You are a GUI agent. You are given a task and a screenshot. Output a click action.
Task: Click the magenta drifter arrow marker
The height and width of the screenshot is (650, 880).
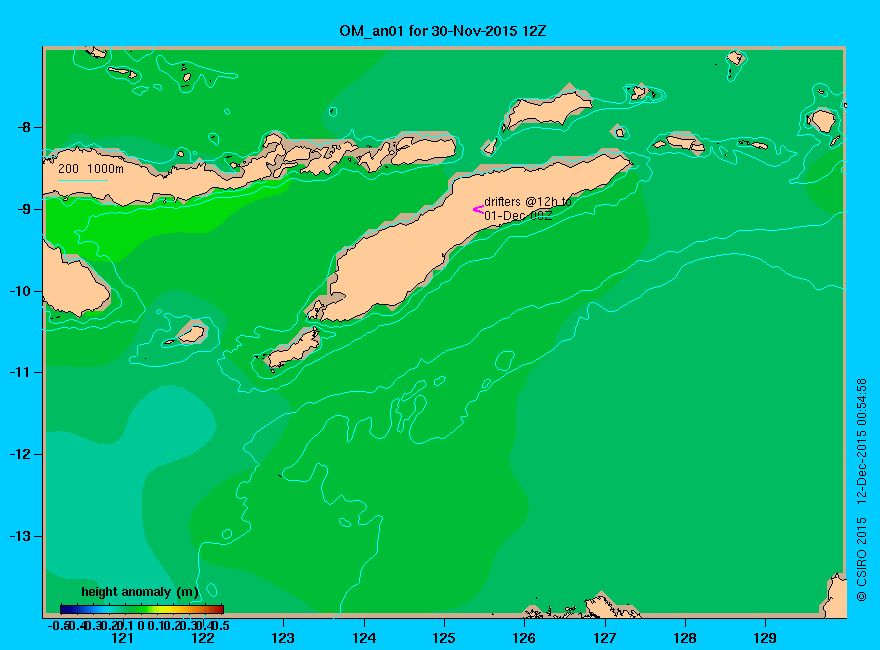click(478, 210)
